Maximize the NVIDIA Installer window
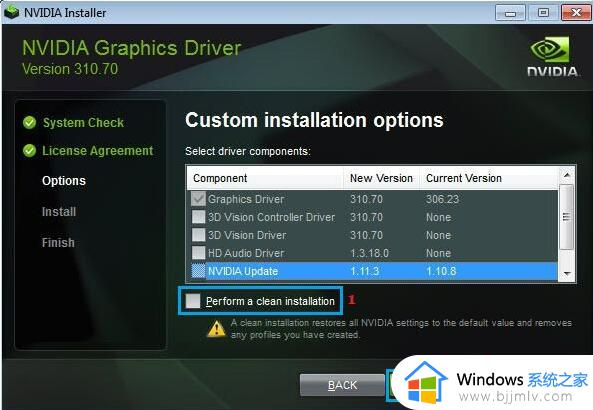The image size is (593, 410). pos(543,13)
